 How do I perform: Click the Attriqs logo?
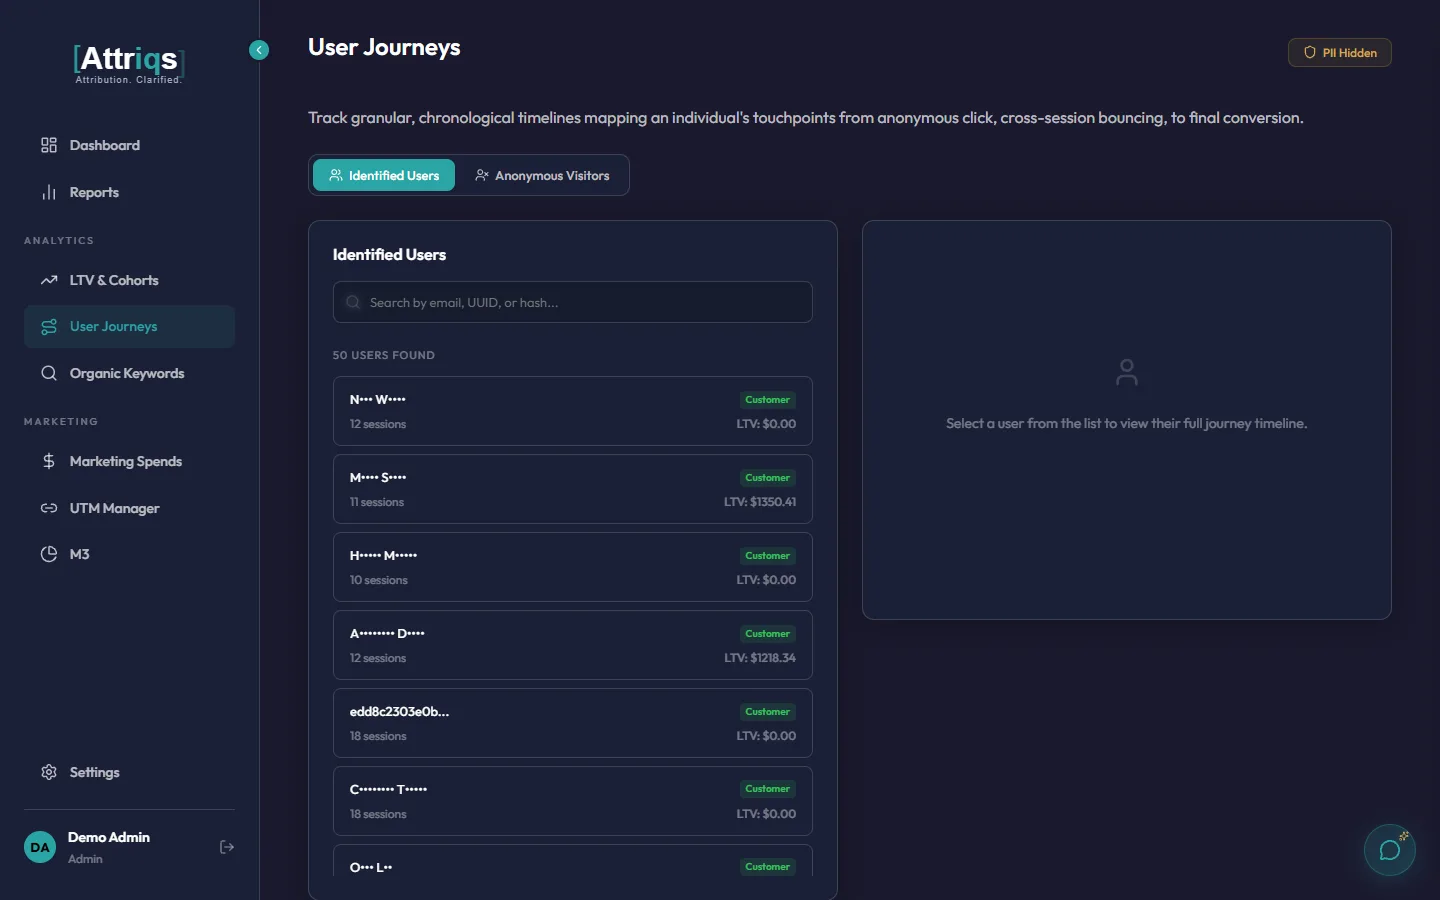point(128,60)
